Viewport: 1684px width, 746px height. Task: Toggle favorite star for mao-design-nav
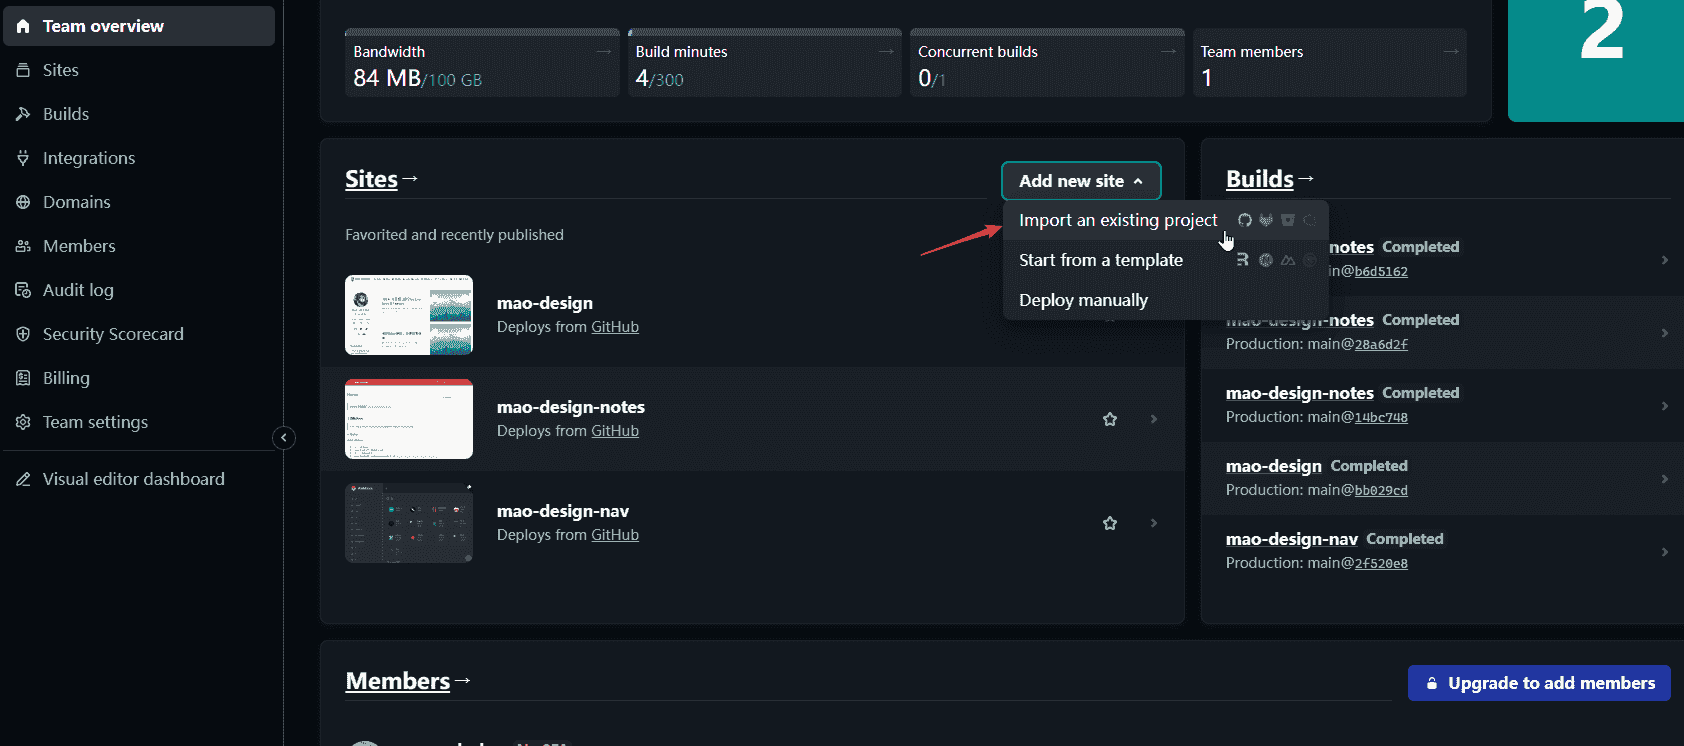tap(1109, 523)
